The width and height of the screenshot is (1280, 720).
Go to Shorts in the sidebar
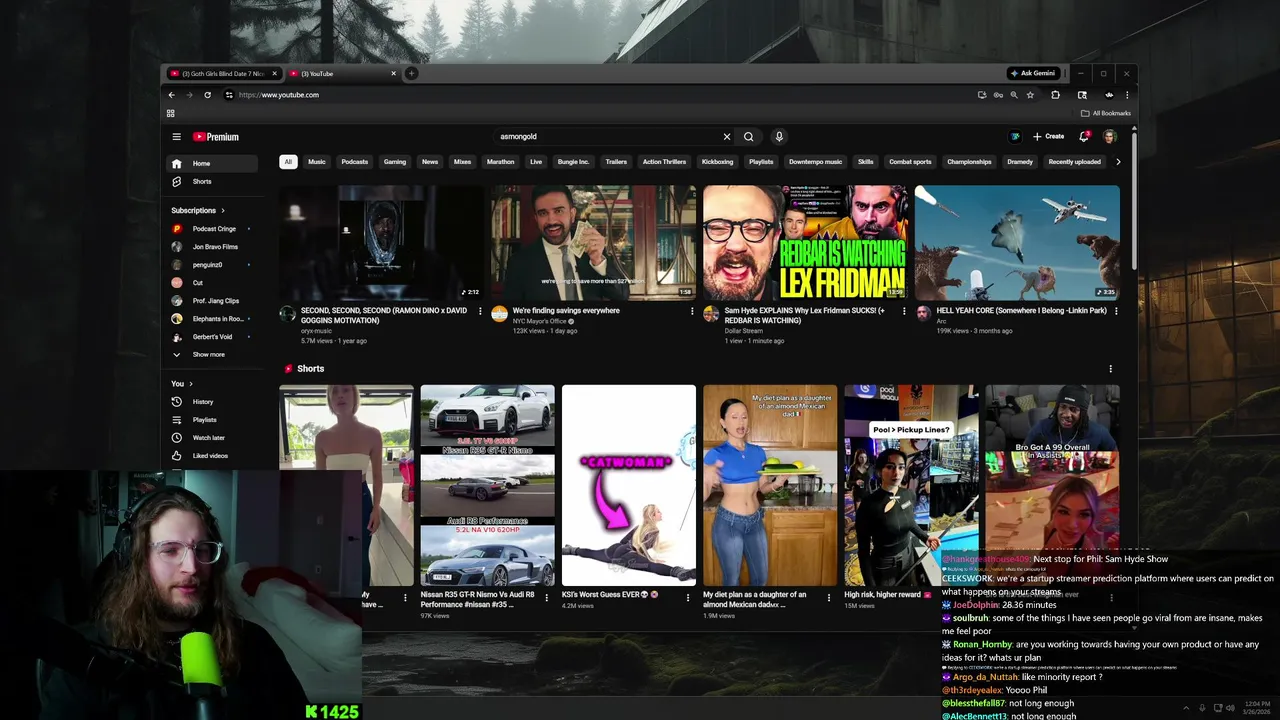tap(202, 182)
